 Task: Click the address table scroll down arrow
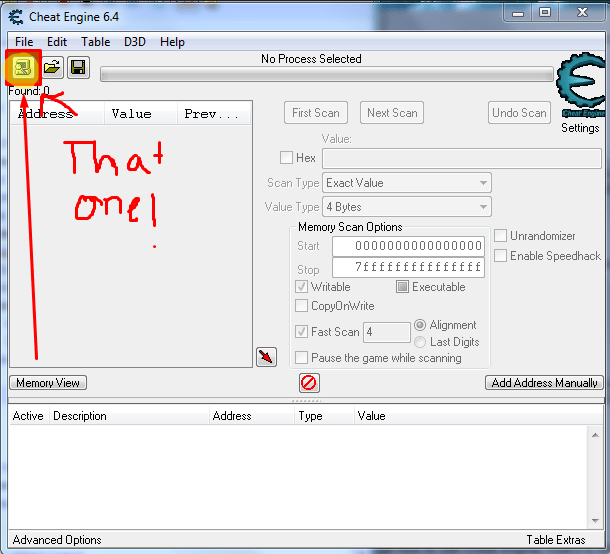coord(595,521)
